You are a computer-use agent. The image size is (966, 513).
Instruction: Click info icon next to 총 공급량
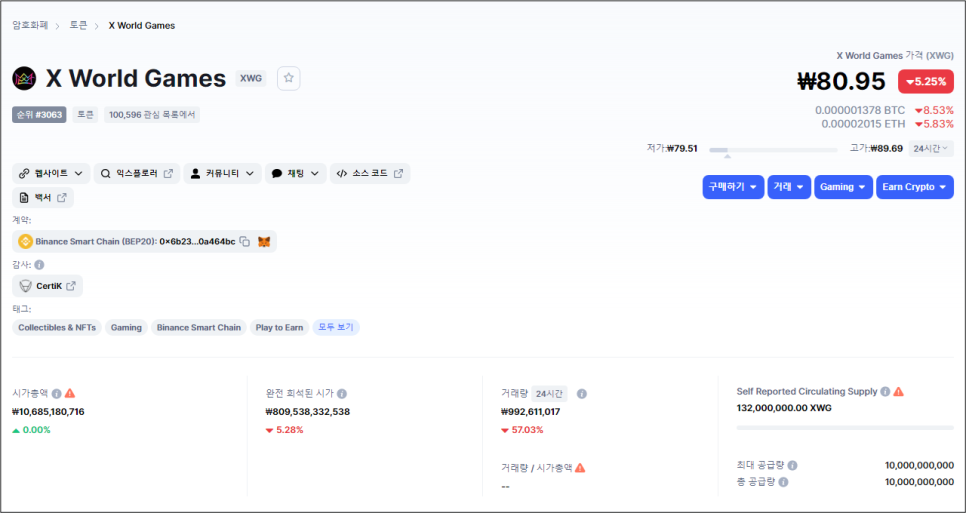pos(783,482)
